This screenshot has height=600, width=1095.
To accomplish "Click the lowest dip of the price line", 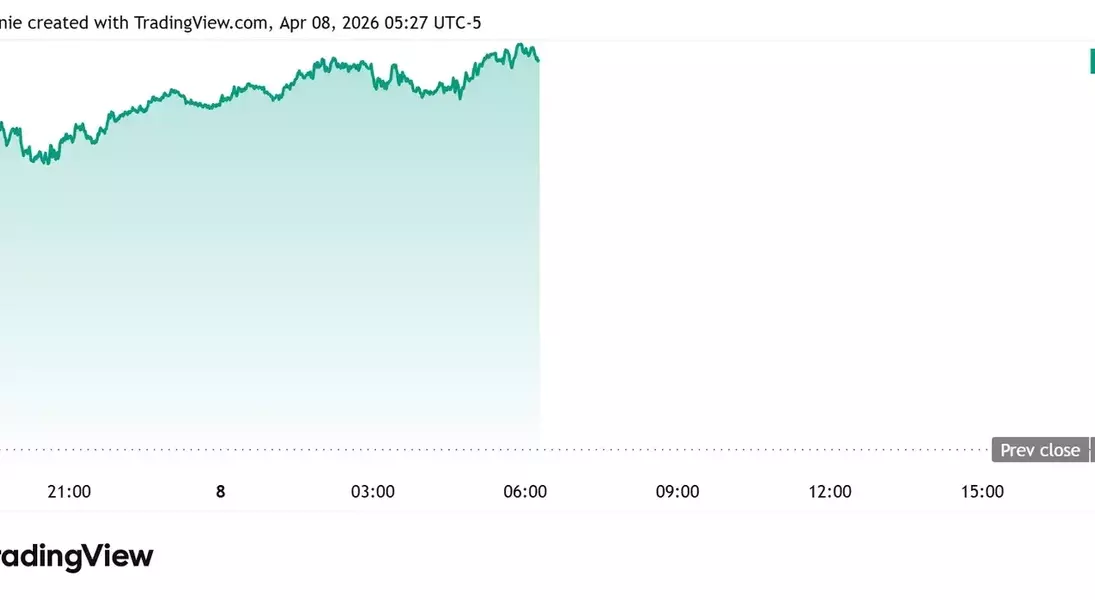I will pyautogui.click(x=45, y=162).
